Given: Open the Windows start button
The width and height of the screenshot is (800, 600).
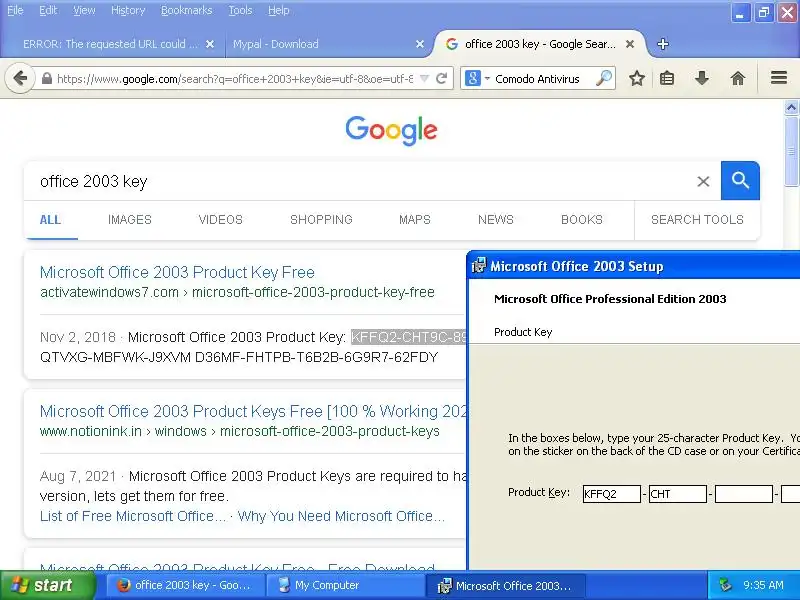Looking at the screenshot, I should coord(47,585).
